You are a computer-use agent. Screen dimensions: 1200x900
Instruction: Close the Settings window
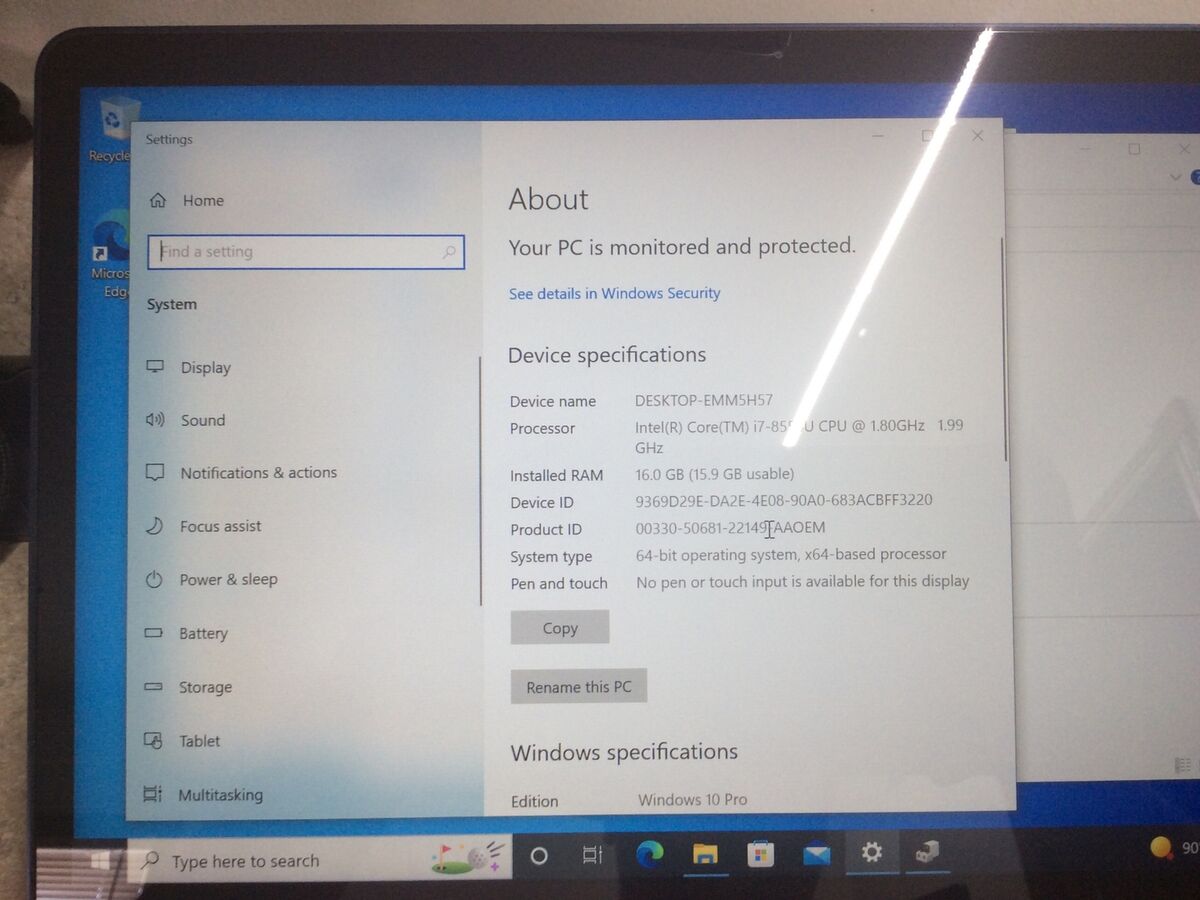978,135
